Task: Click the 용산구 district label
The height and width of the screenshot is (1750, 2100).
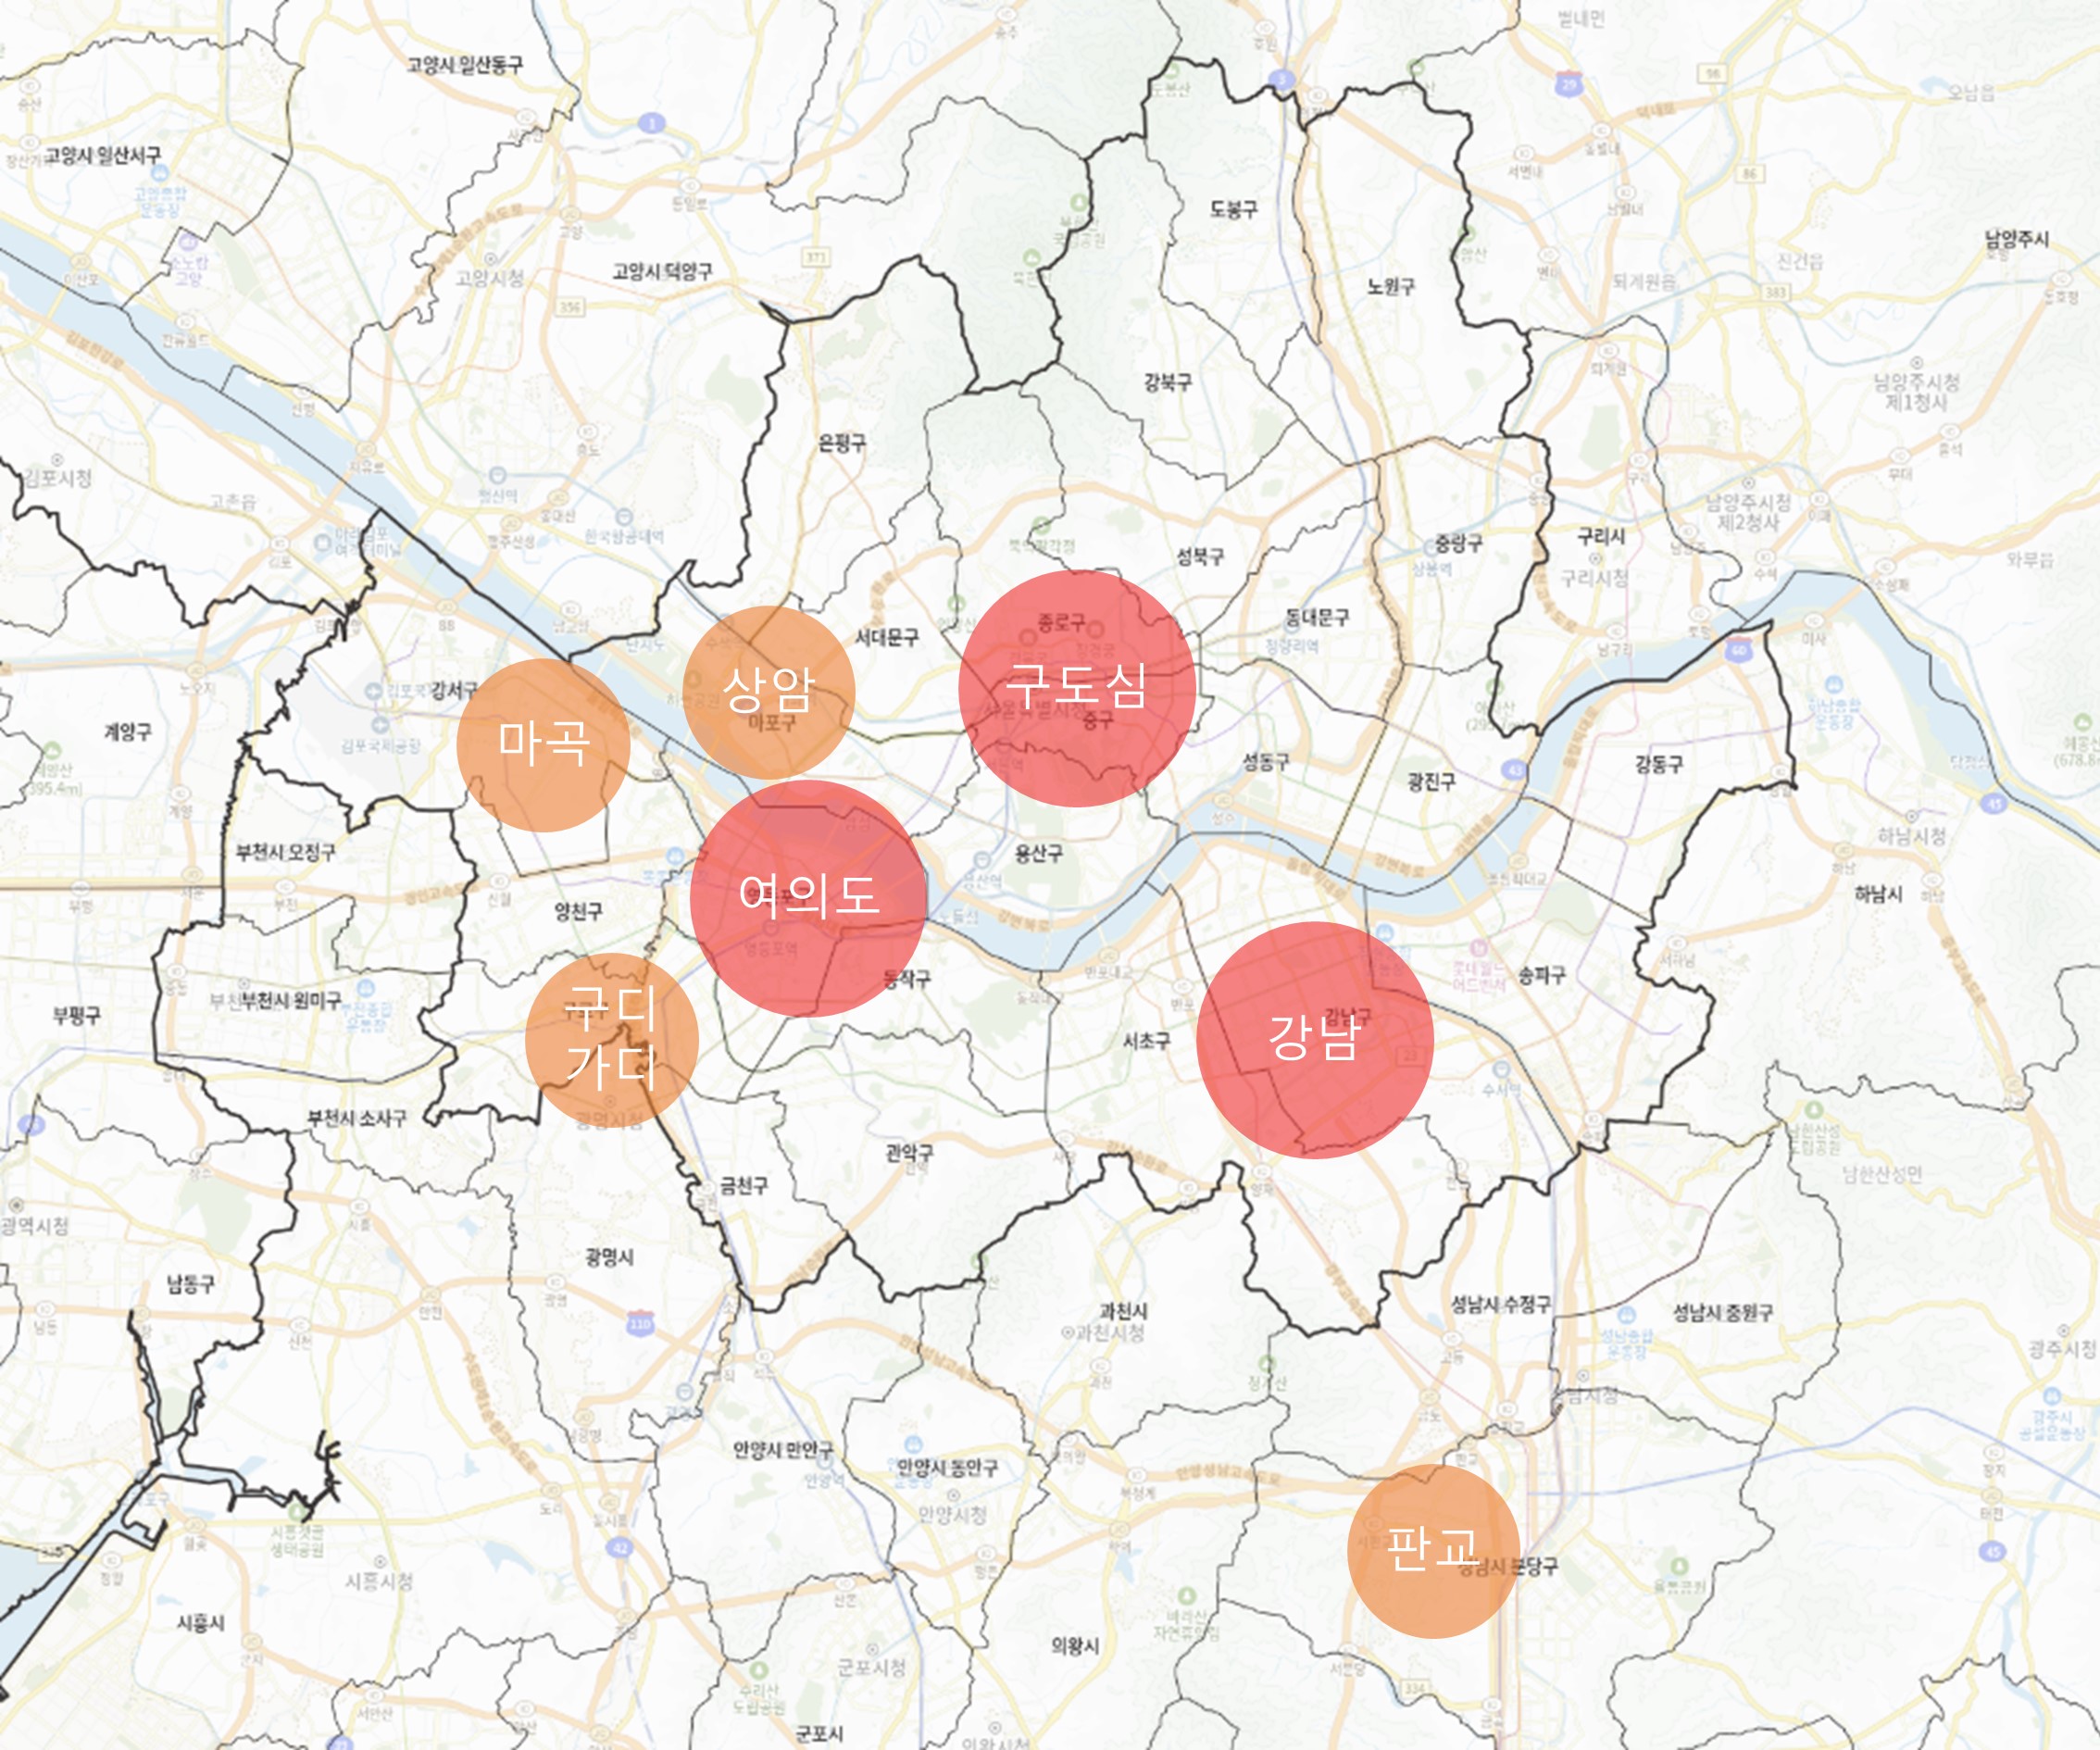Action: click(x=1039, y=853)
